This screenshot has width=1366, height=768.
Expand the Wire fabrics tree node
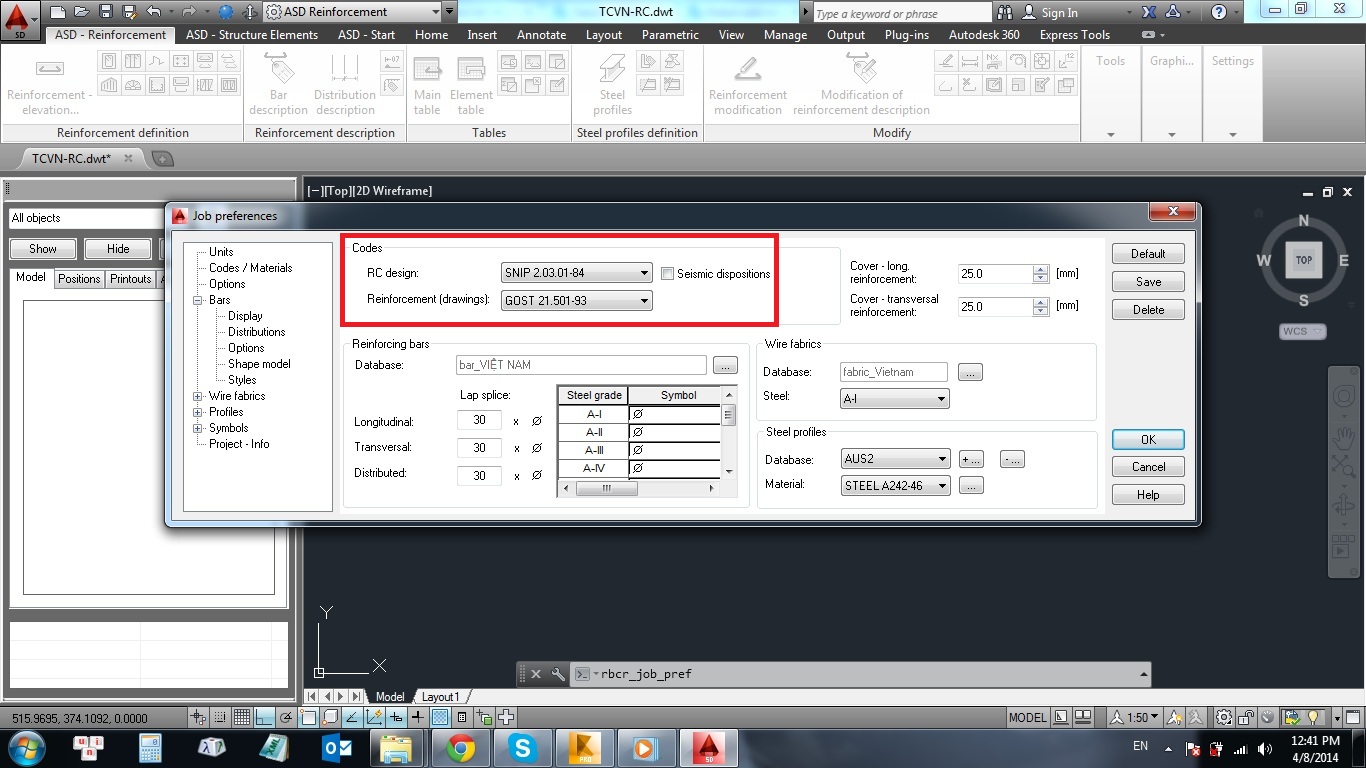click(x=198, y=396)
